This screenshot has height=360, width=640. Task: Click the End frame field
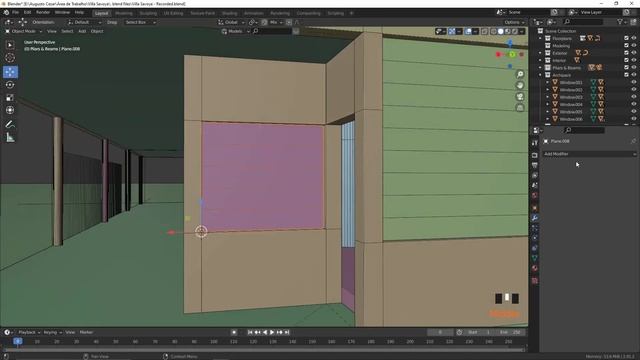pos(511,332)
